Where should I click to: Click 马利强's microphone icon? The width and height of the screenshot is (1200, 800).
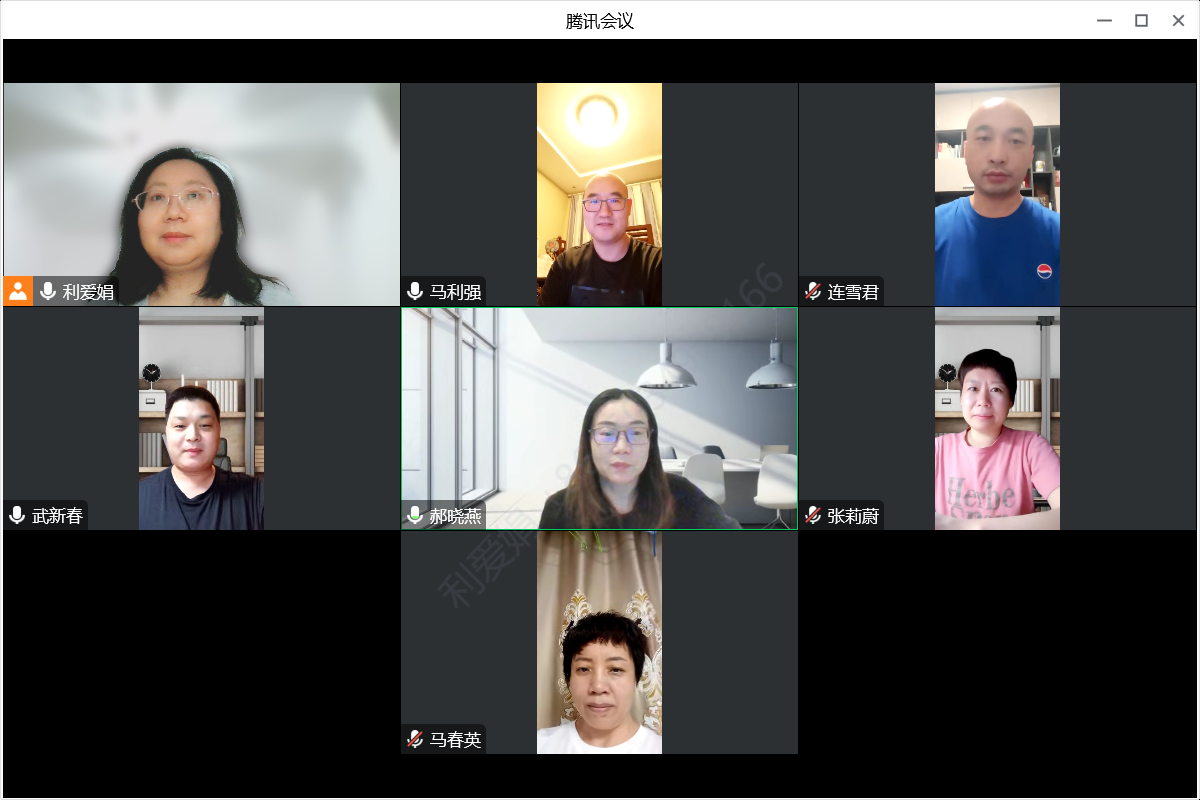[x=415, y=292]
